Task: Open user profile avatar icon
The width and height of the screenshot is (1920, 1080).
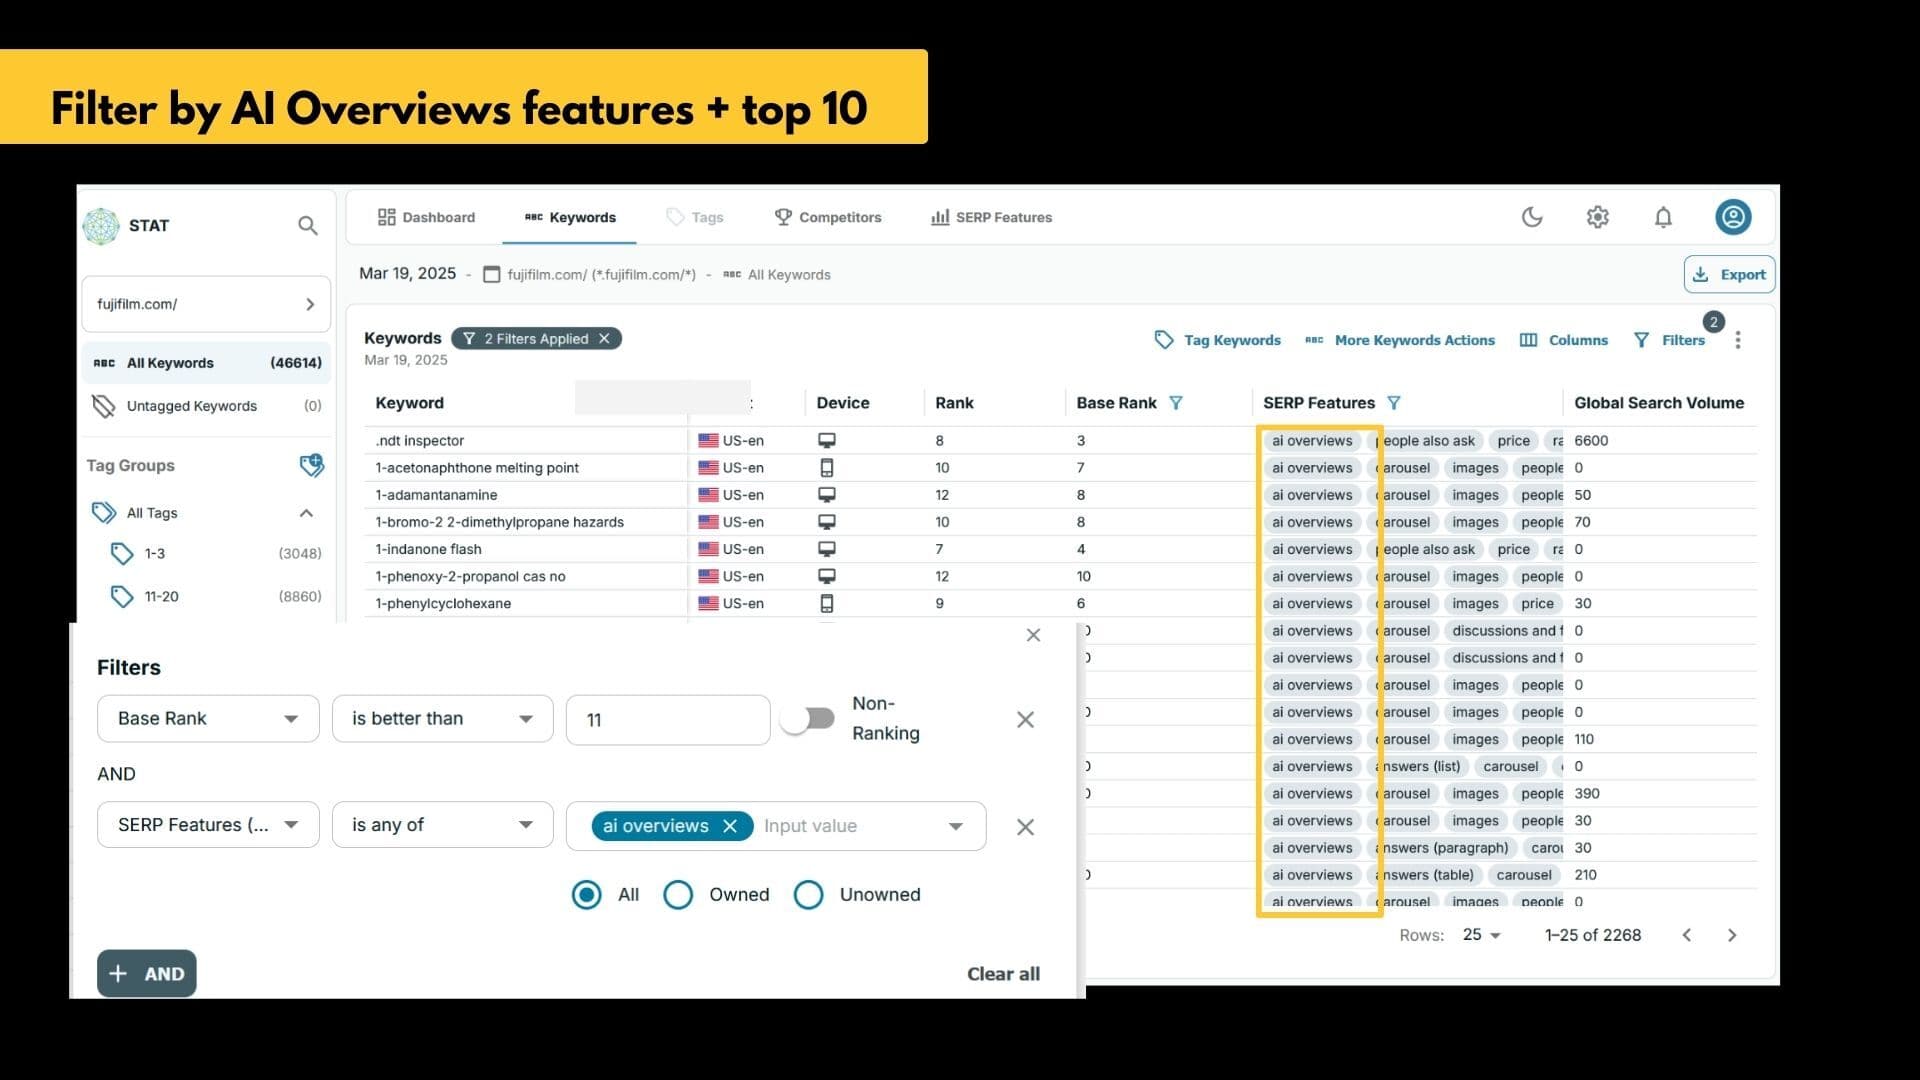Action: 1733,217
